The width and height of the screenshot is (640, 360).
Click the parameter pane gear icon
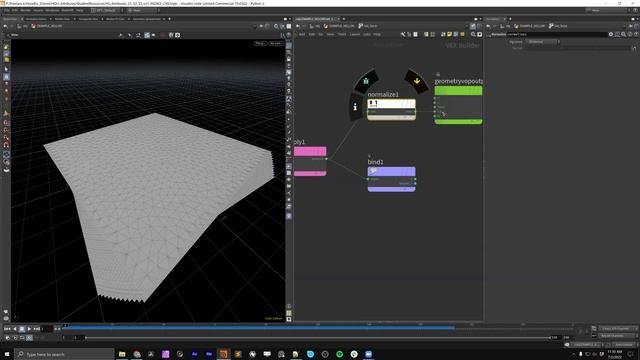click(611, 34)
